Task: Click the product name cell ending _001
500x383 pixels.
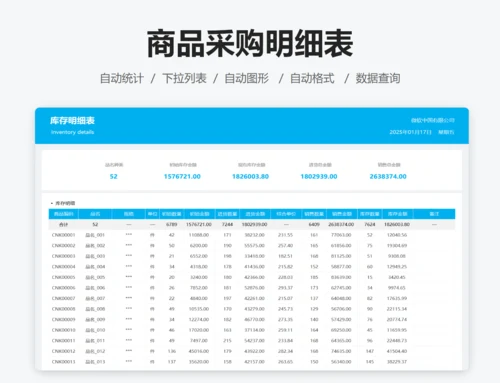Action: tap(95, 235)
